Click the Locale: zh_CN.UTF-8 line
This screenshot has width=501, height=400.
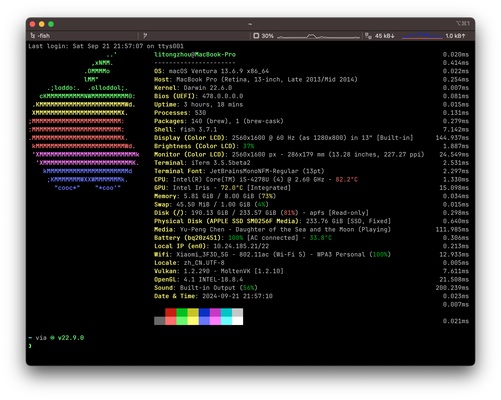(x=189, y=263)
